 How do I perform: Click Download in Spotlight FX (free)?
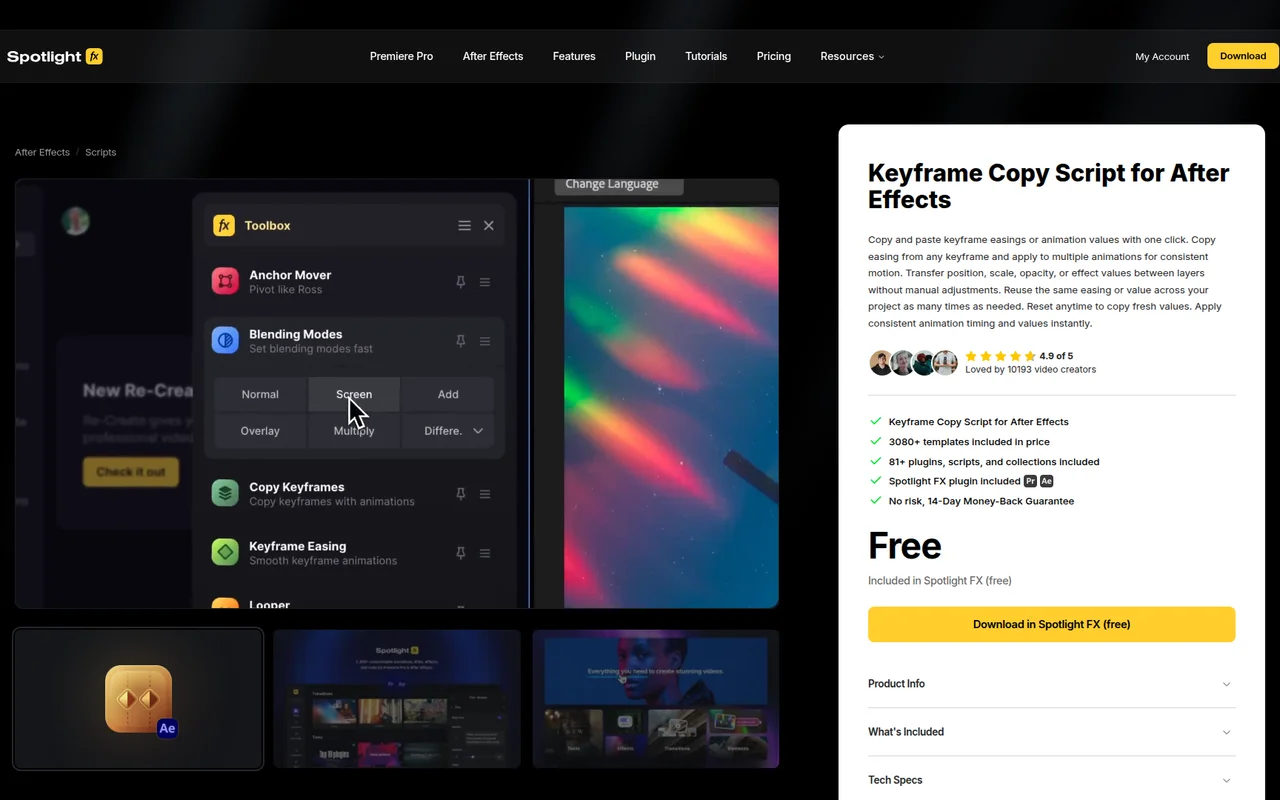[1051, 624]
